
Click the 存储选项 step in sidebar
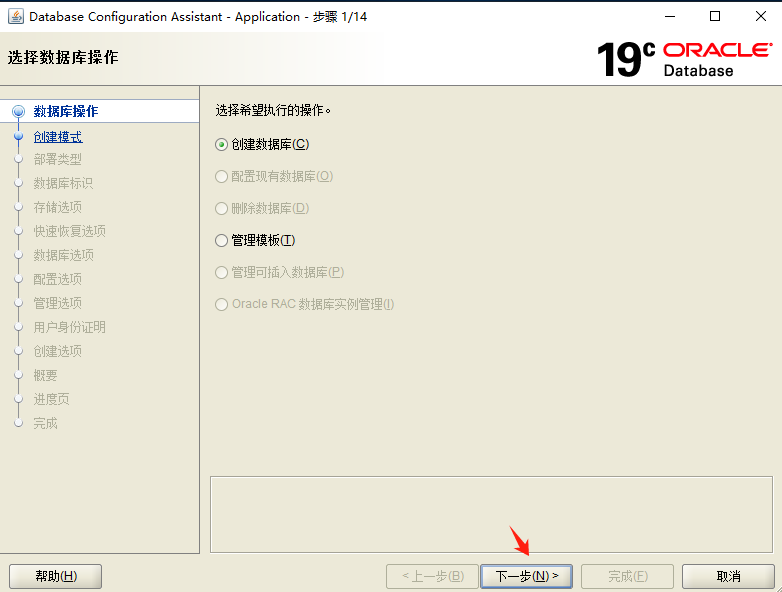pyautogui.click(x=57, y=207)
